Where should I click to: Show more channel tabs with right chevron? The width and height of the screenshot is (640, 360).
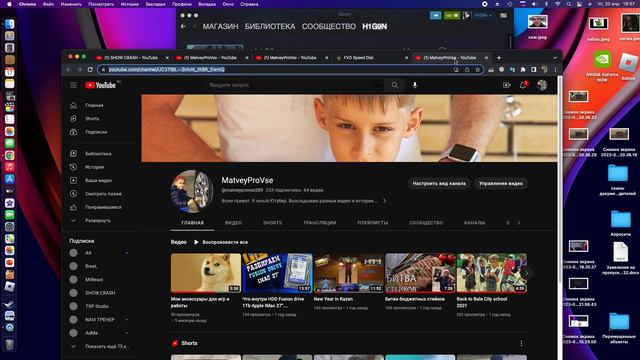tap(519, 223)
